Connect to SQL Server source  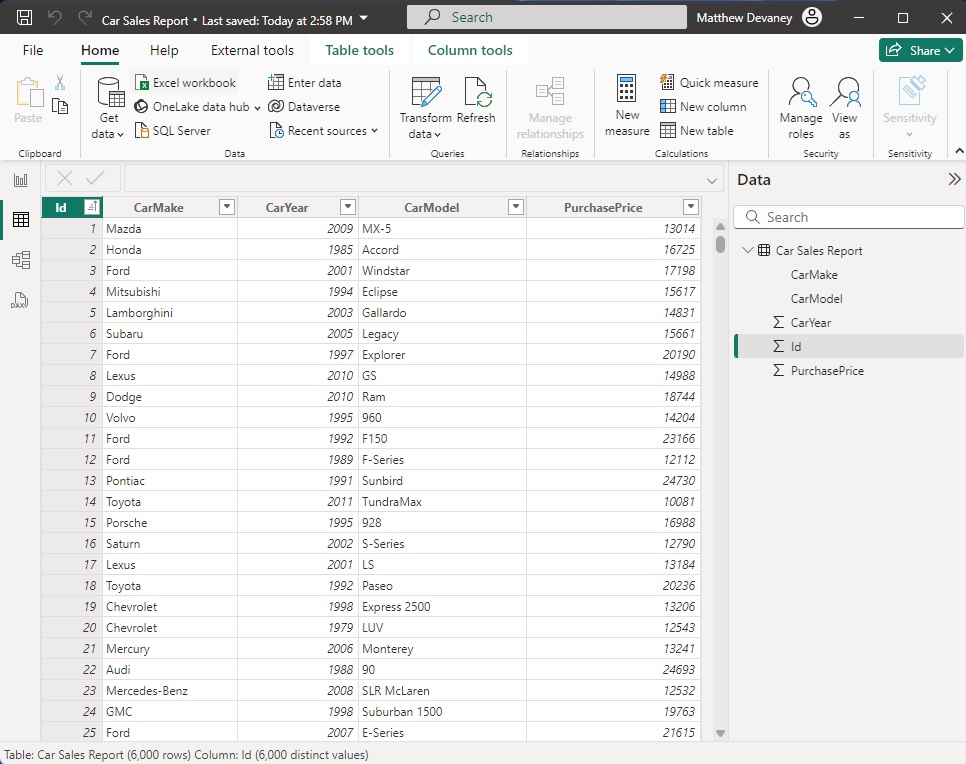click(x=173, y=131)
